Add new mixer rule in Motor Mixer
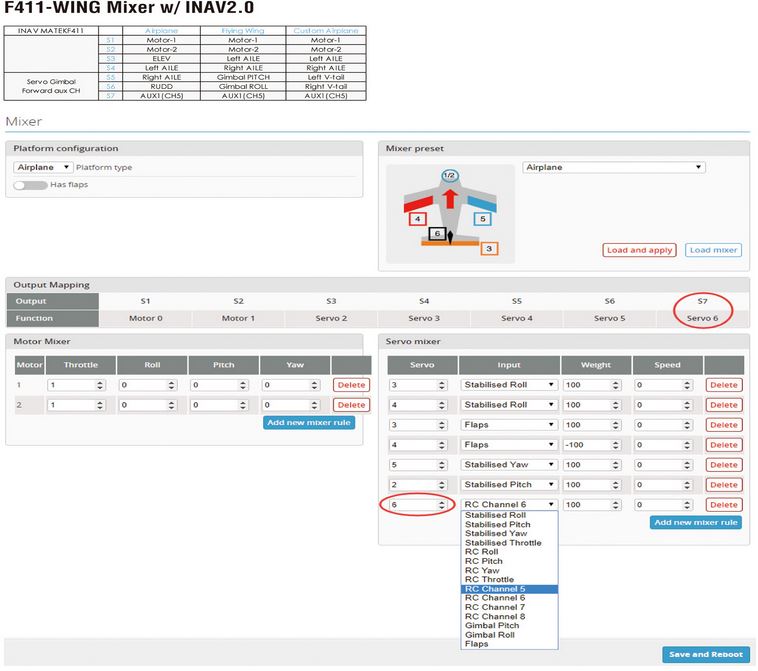 click(309, 423)
